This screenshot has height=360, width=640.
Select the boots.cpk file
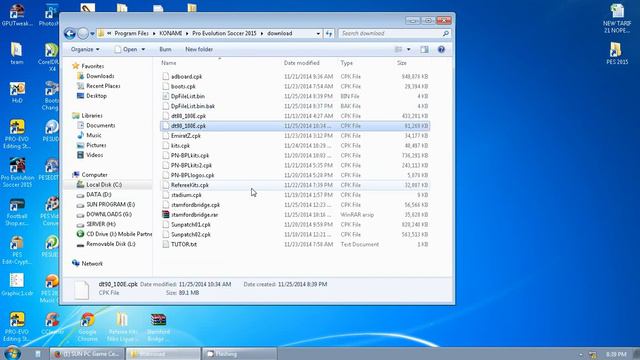click(x=183, y=87)
